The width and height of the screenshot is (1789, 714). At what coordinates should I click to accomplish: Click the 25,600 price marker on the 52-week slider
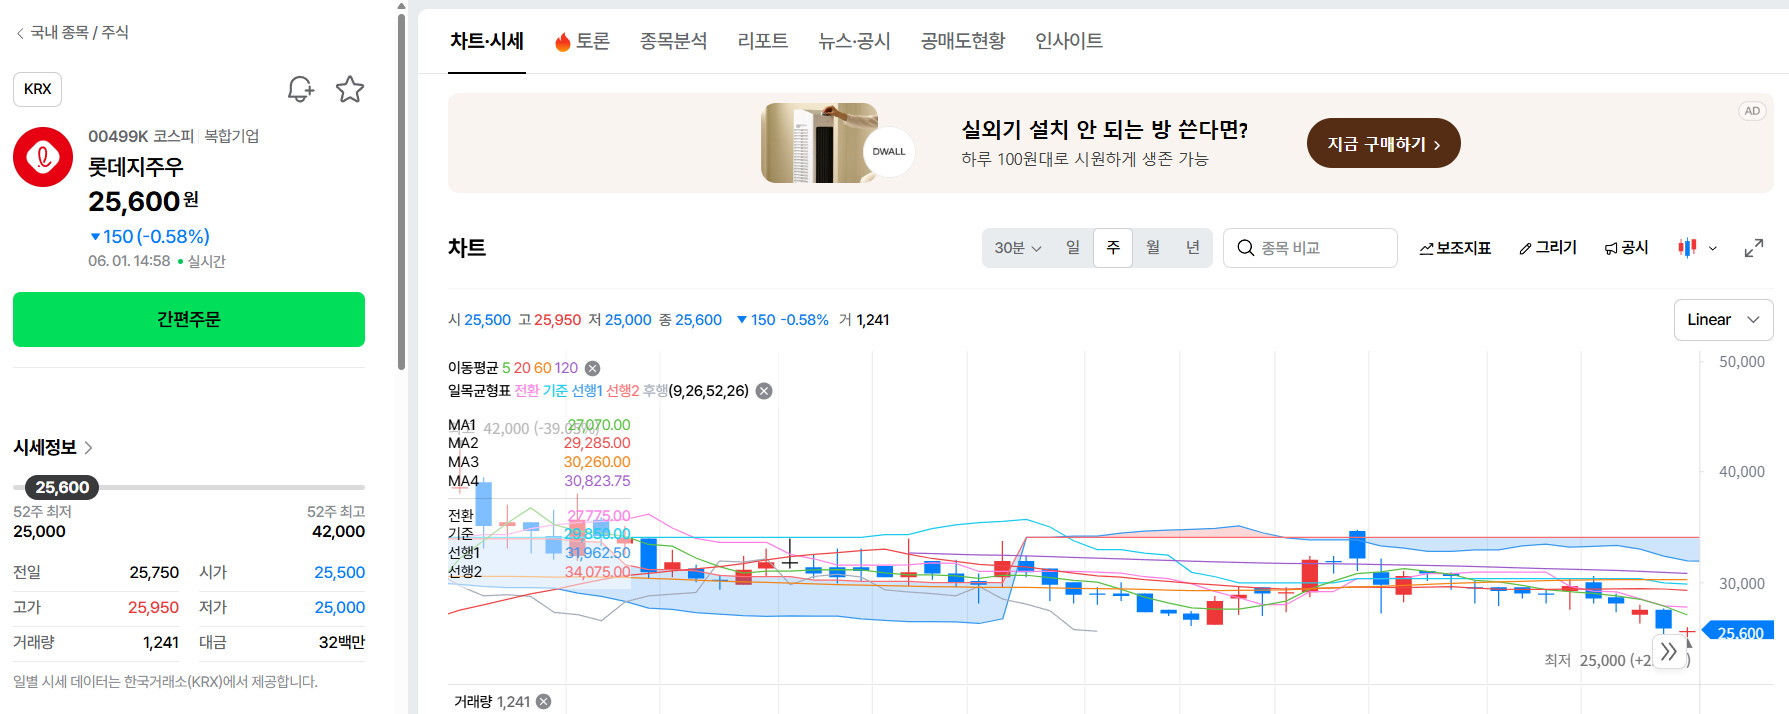coord(62,487)
